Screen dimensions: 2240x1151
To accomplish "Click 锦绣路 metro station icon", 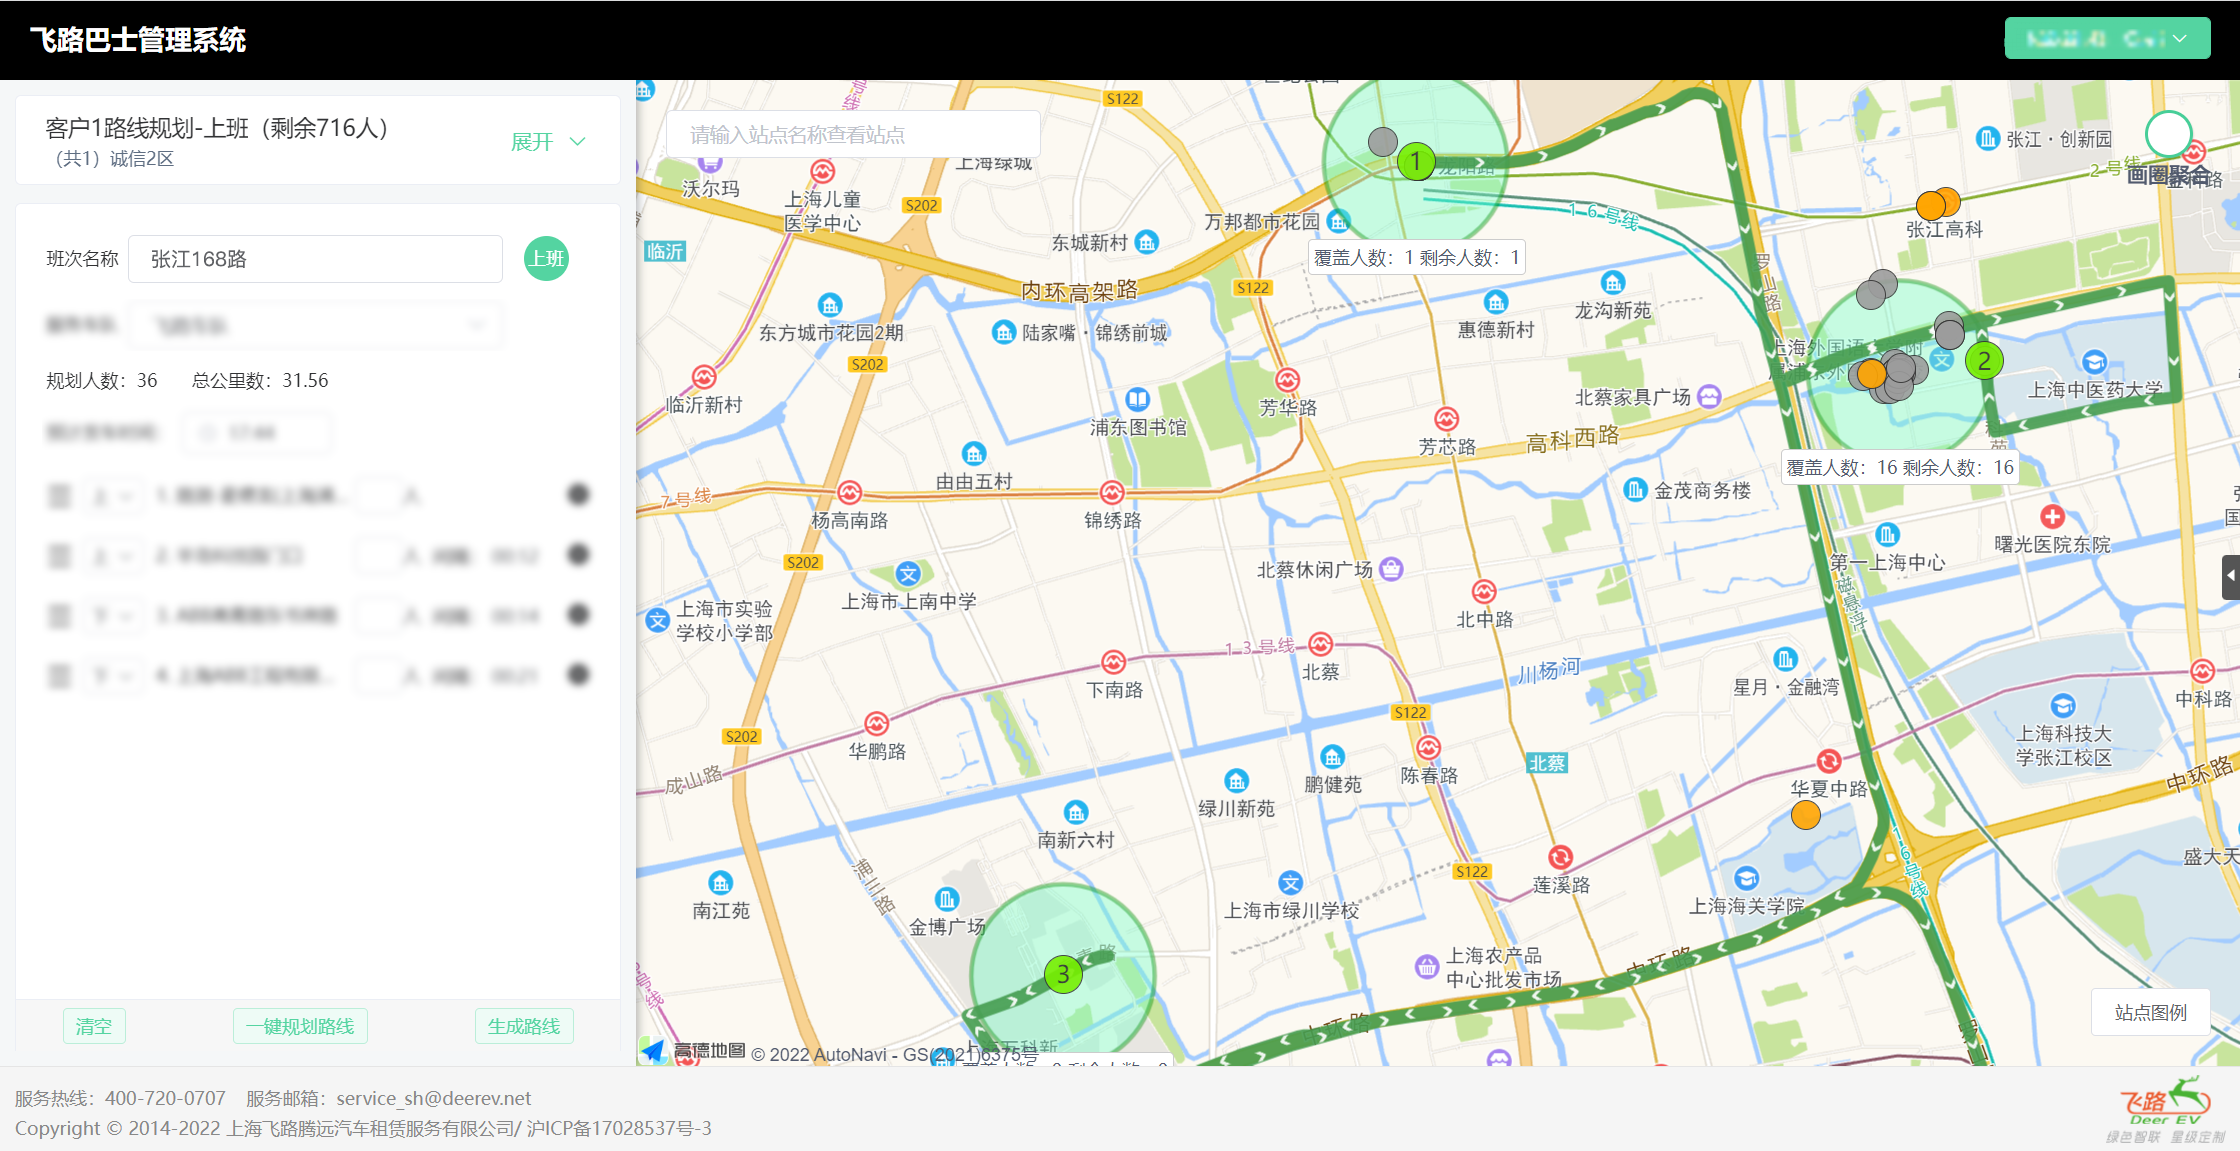I will [x=1112, y=492].
